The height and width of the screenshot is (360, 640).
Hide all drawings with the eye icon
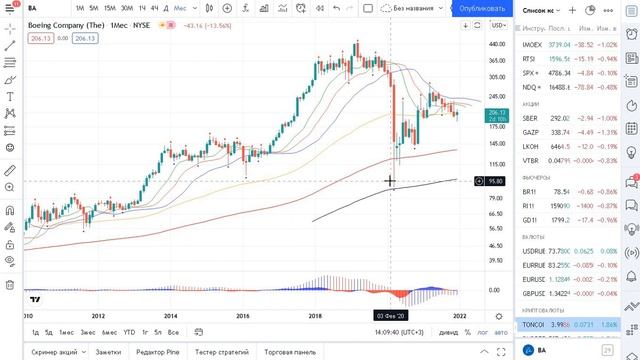click(x=10, y=261)
